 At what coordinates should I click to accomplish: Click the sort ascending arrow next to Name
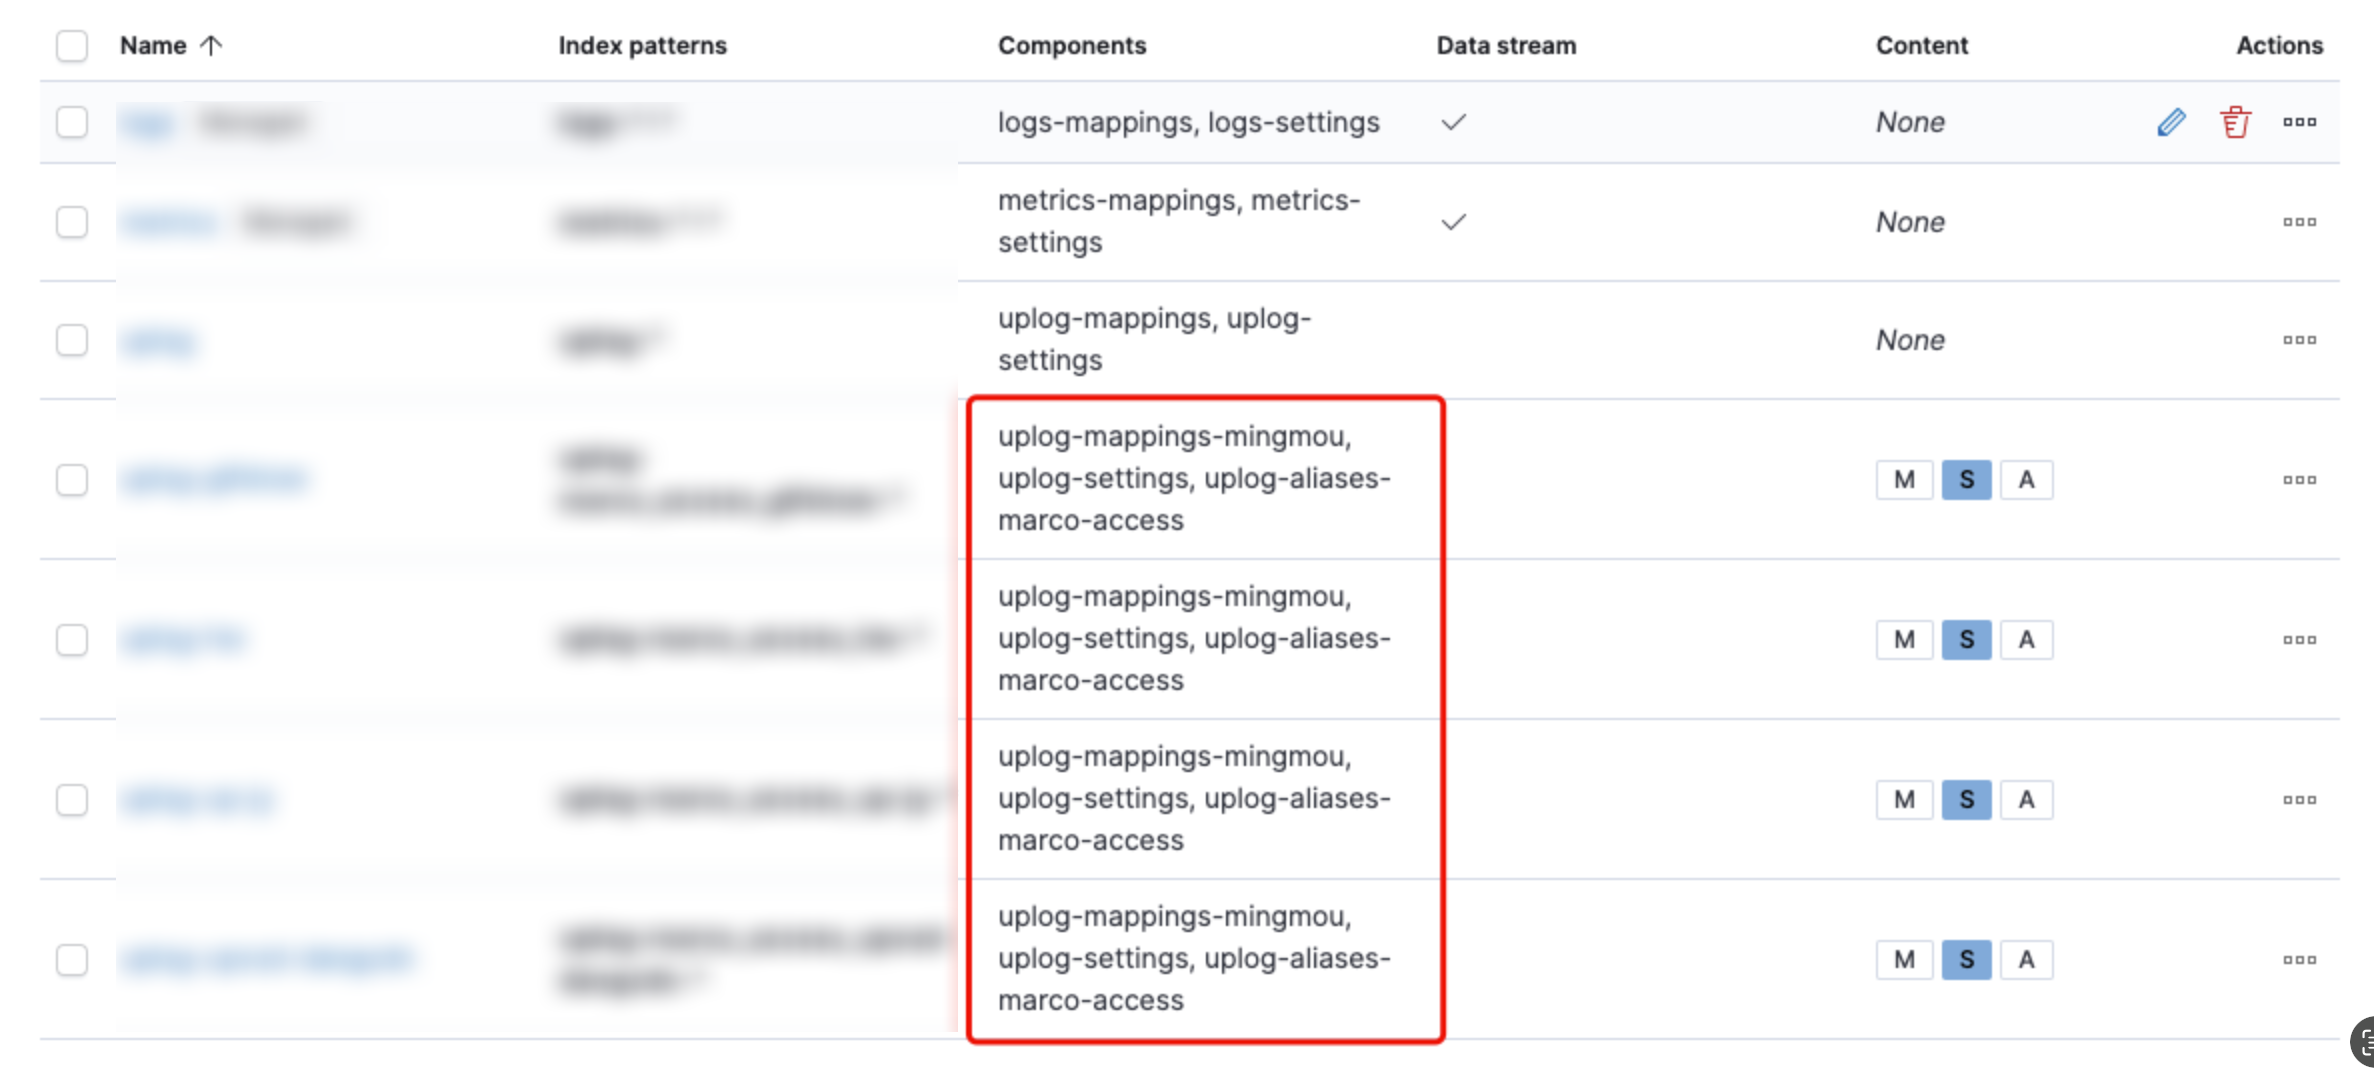click(x=211, y=46)
